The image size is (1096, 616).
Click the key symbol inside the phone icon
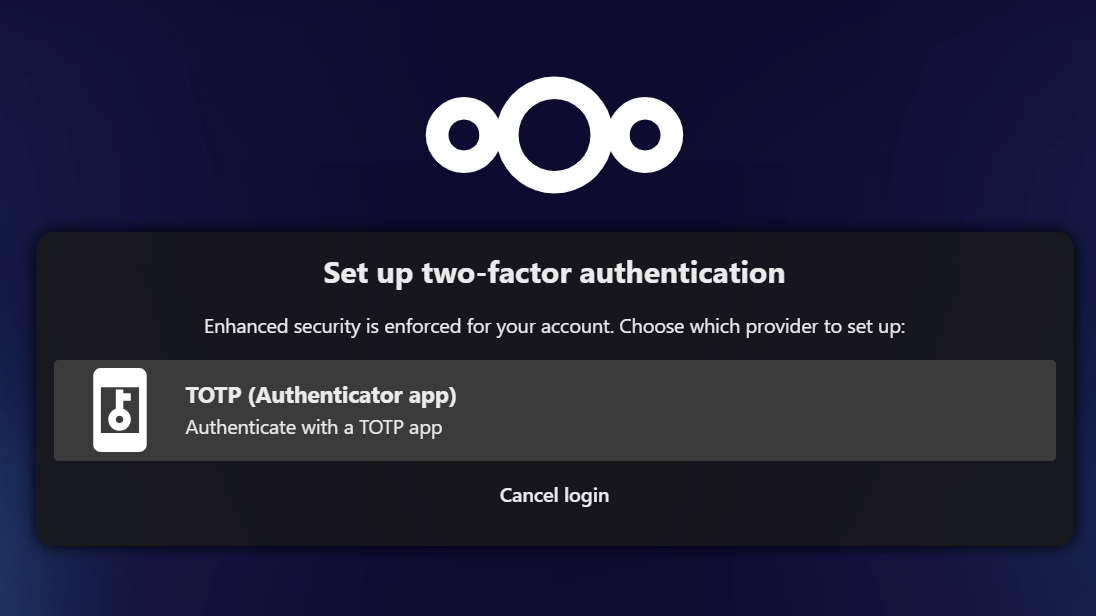click(120, 409)
